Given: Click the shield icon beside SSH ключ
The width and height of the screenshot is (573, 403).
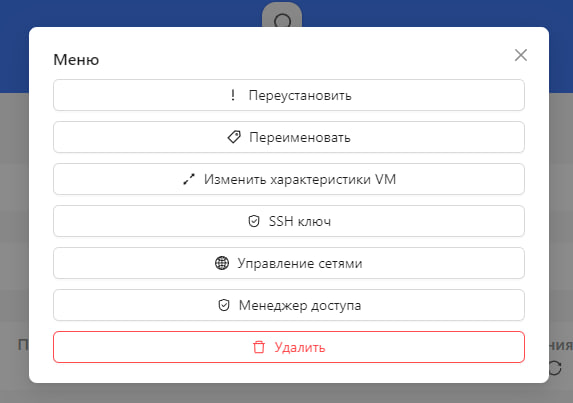Looking at the screenshot, I should coord(254,221).
